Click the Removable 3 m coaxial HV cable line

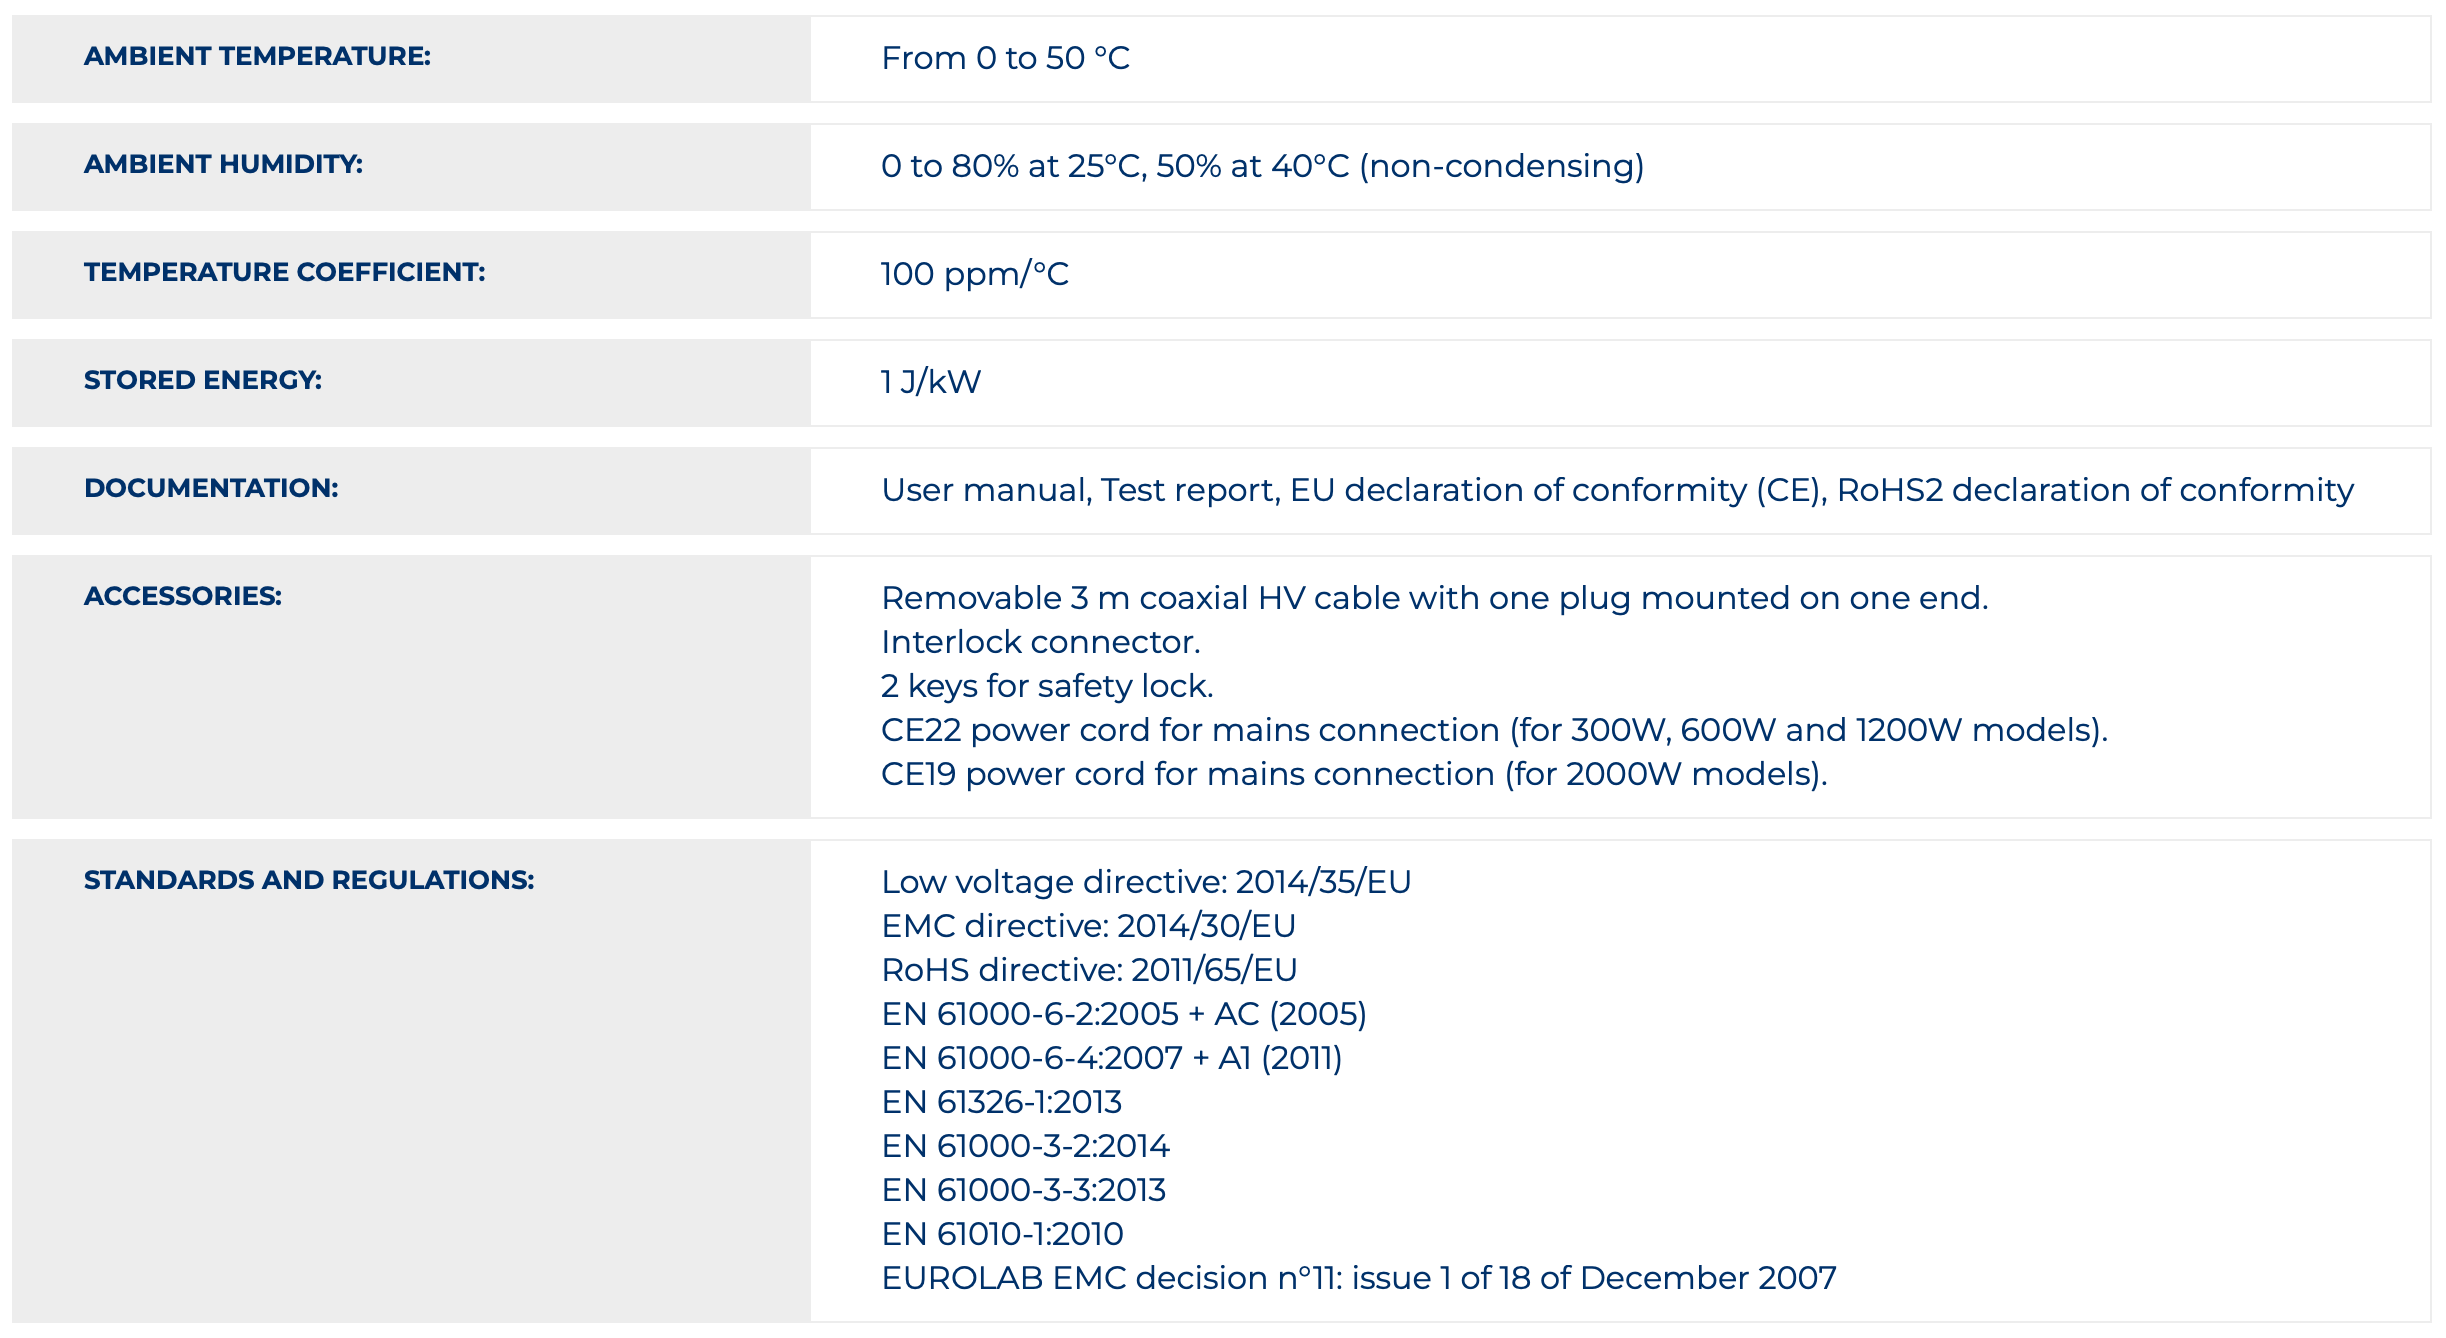[x=1434, y=598]
